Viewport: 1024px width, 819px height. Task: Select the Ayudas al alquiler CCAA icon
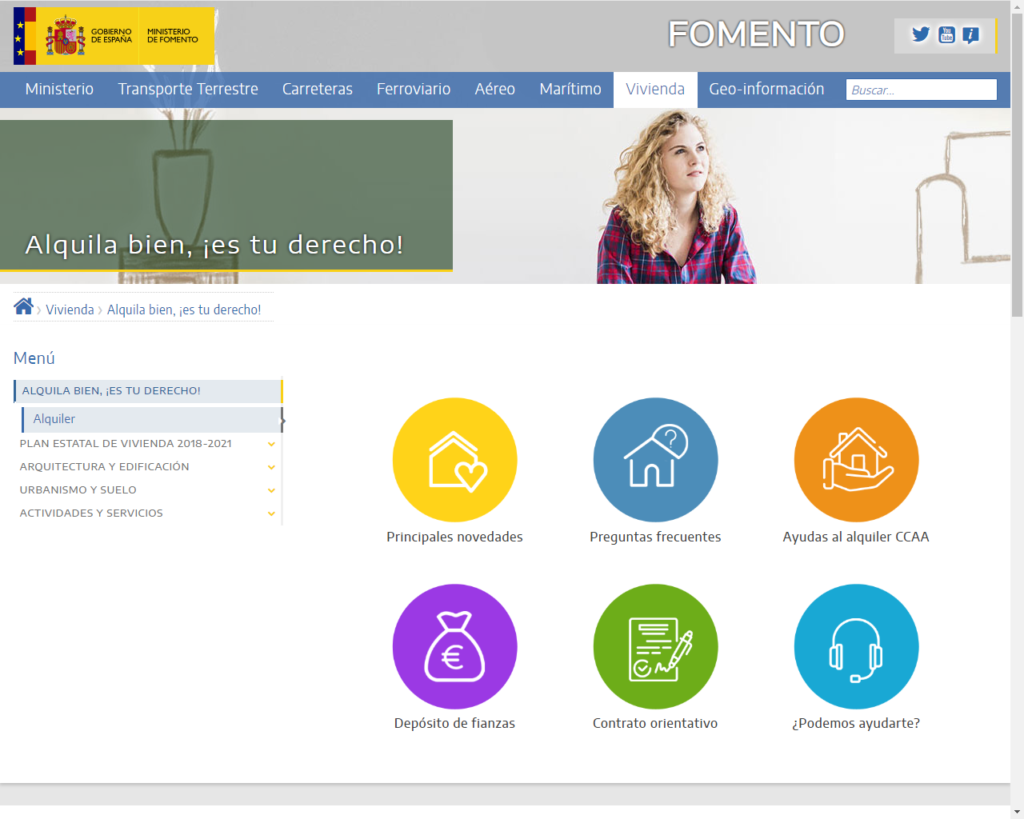(856, 459)
